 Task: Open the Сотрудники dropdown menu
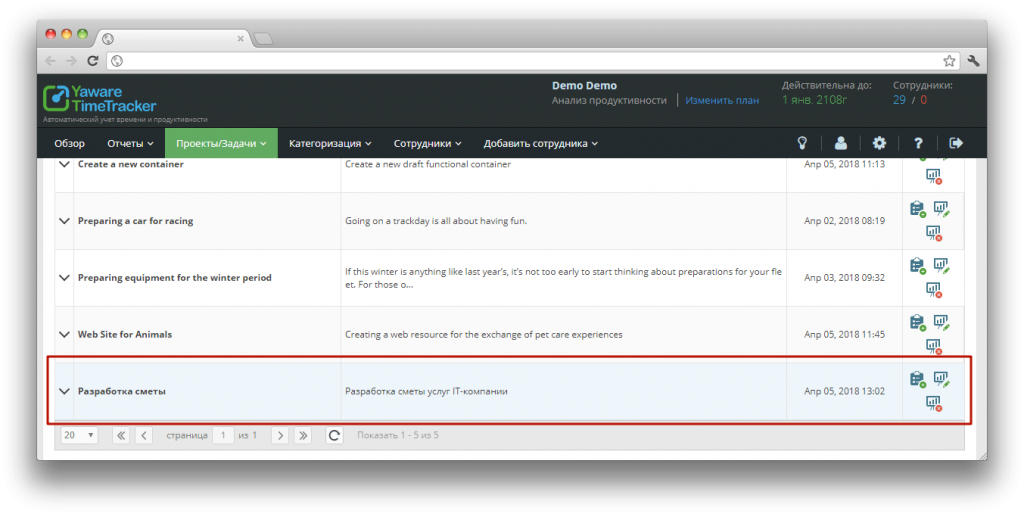tap(427, 143)
